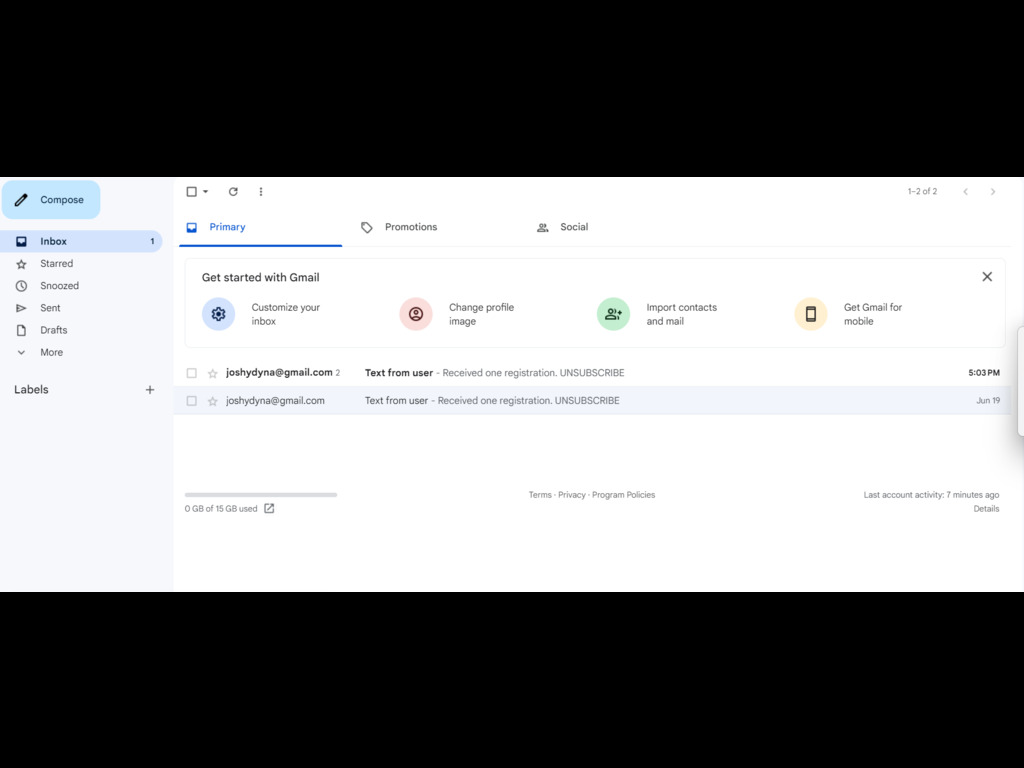Star the Jun 19 email
Screen dimensions: 1024x768
pos(212,401)
